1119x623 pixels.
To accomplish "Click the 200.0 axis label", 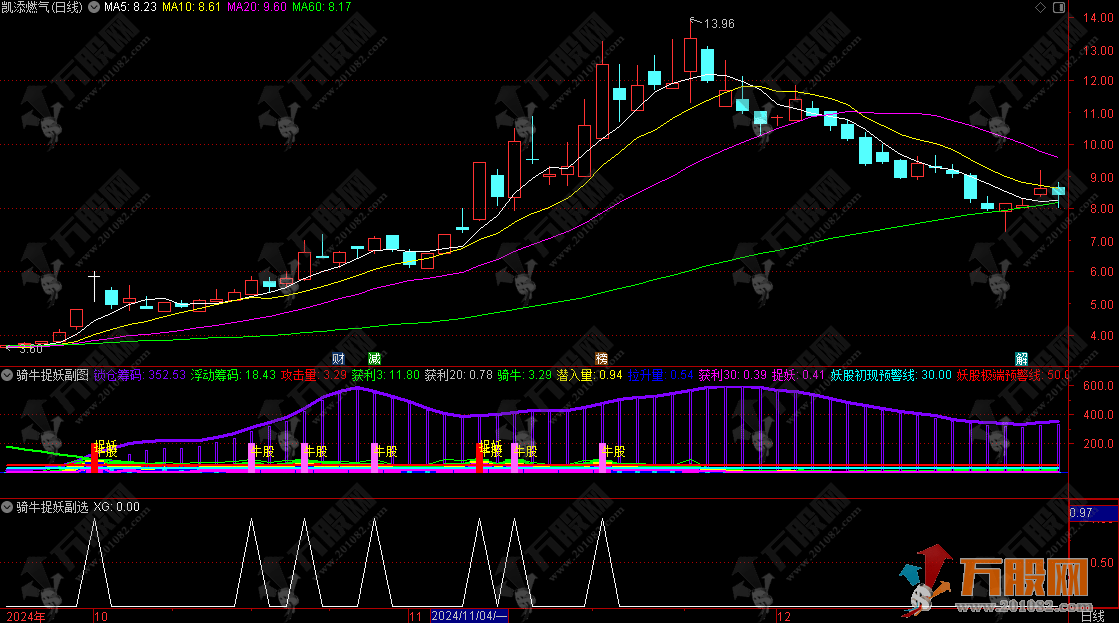I will point(1098,443).
